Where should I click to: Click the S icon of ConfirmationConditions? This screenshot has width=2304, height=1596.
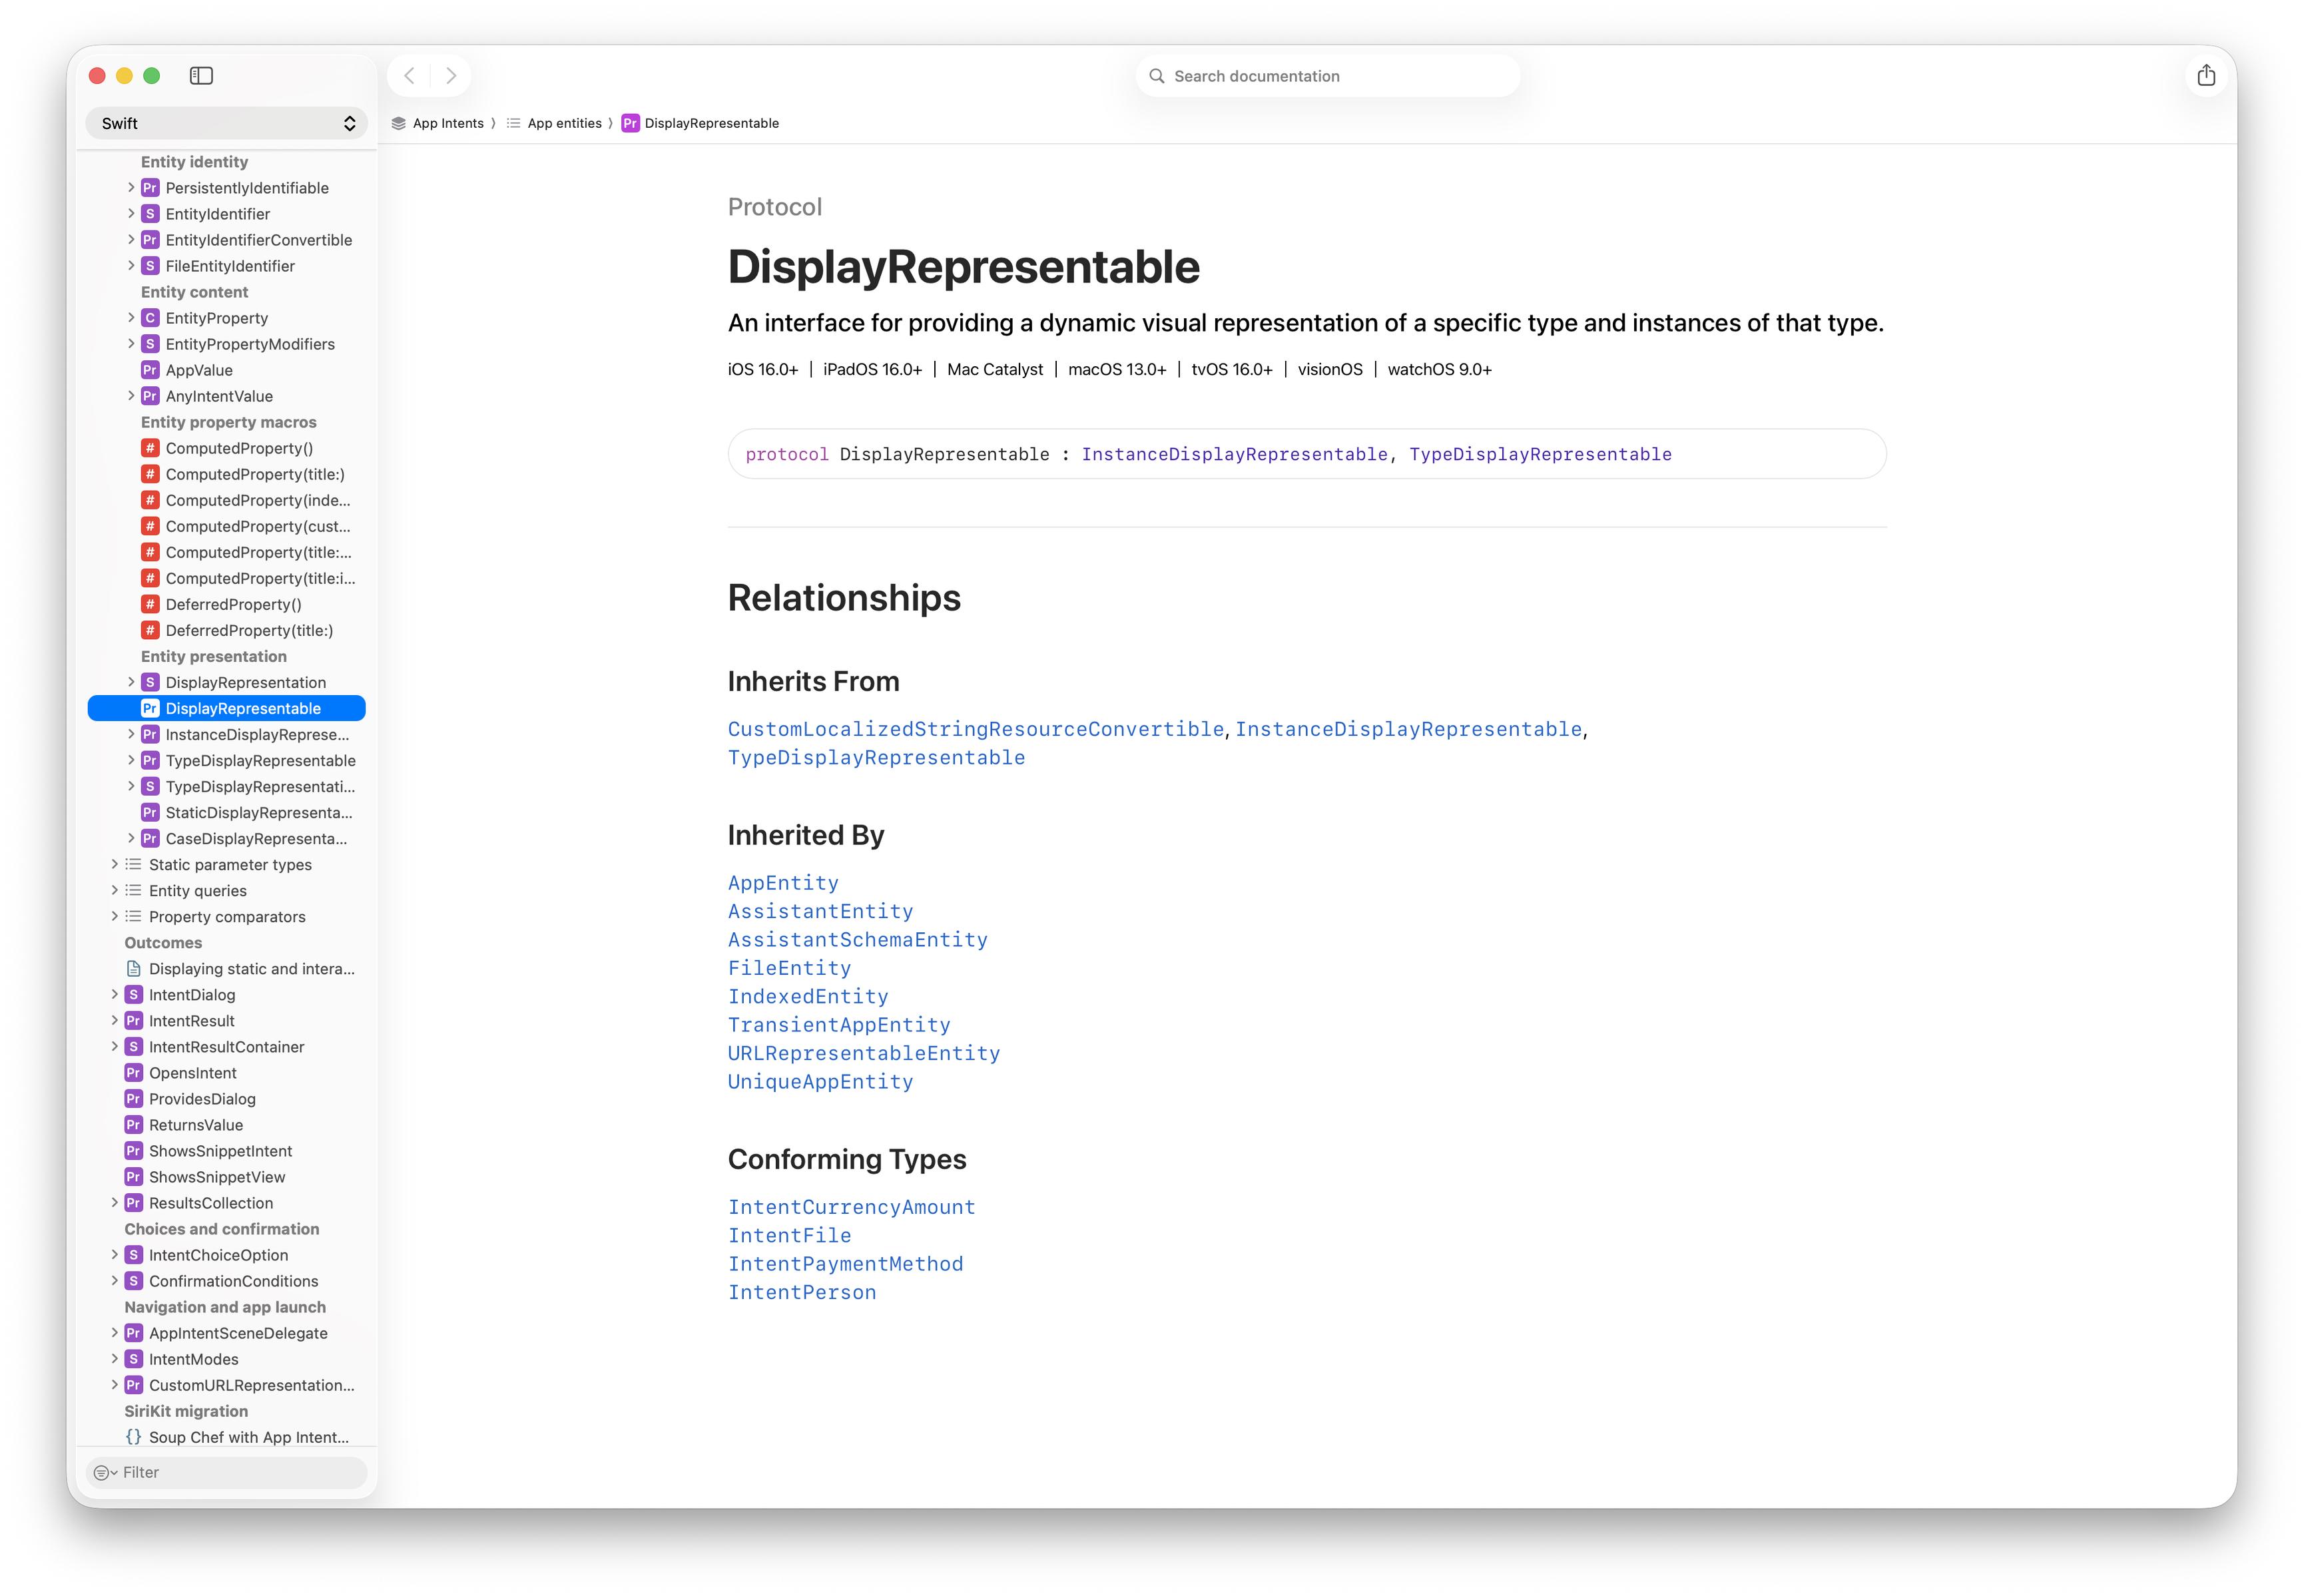[133, 1281]
